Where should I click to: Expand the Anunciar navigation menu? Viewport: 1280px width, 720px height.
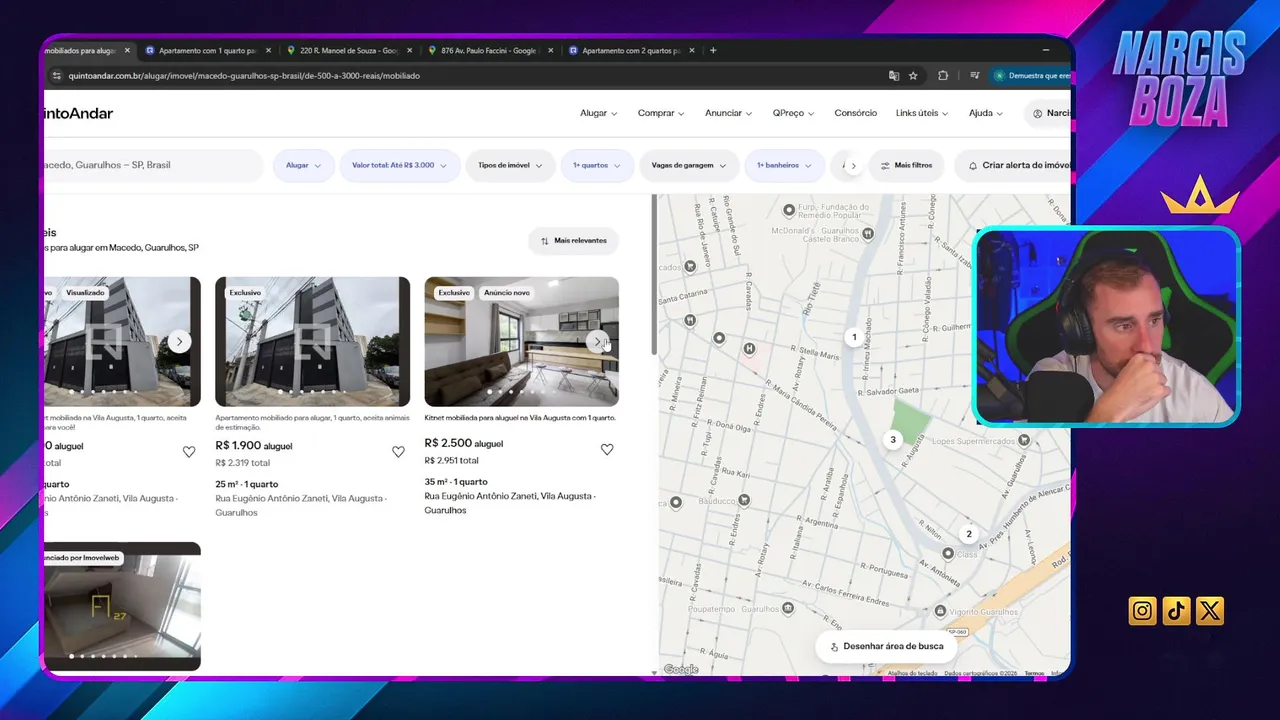click(728, 113)
